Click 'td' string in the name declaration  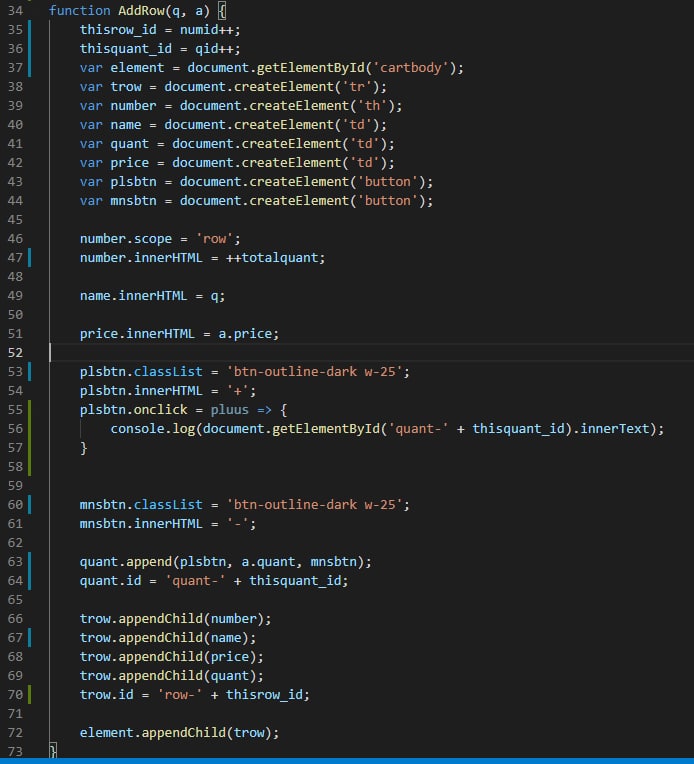357,125
